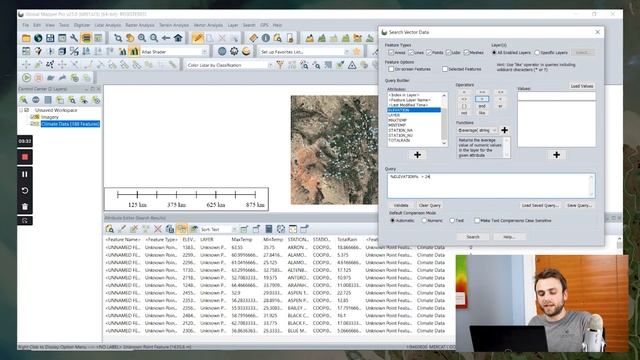Click the globe online data icon
Screen dimensions: 640x360
pos(38,38)
